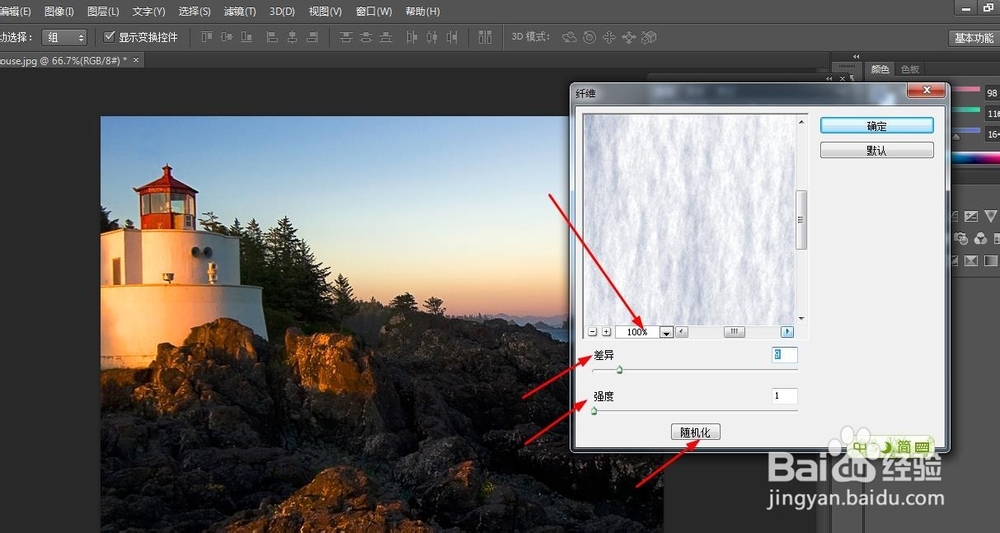Click the 3D slide mode icon
The width and height of the screenshot is (1000, 533).
[629, 37]
